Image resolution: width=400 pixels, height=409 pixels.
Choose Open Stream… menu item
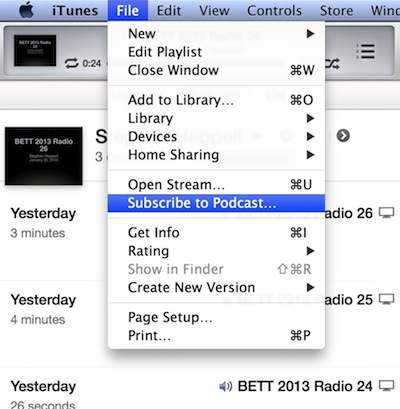pyautogui.click(x=216, y=185)
